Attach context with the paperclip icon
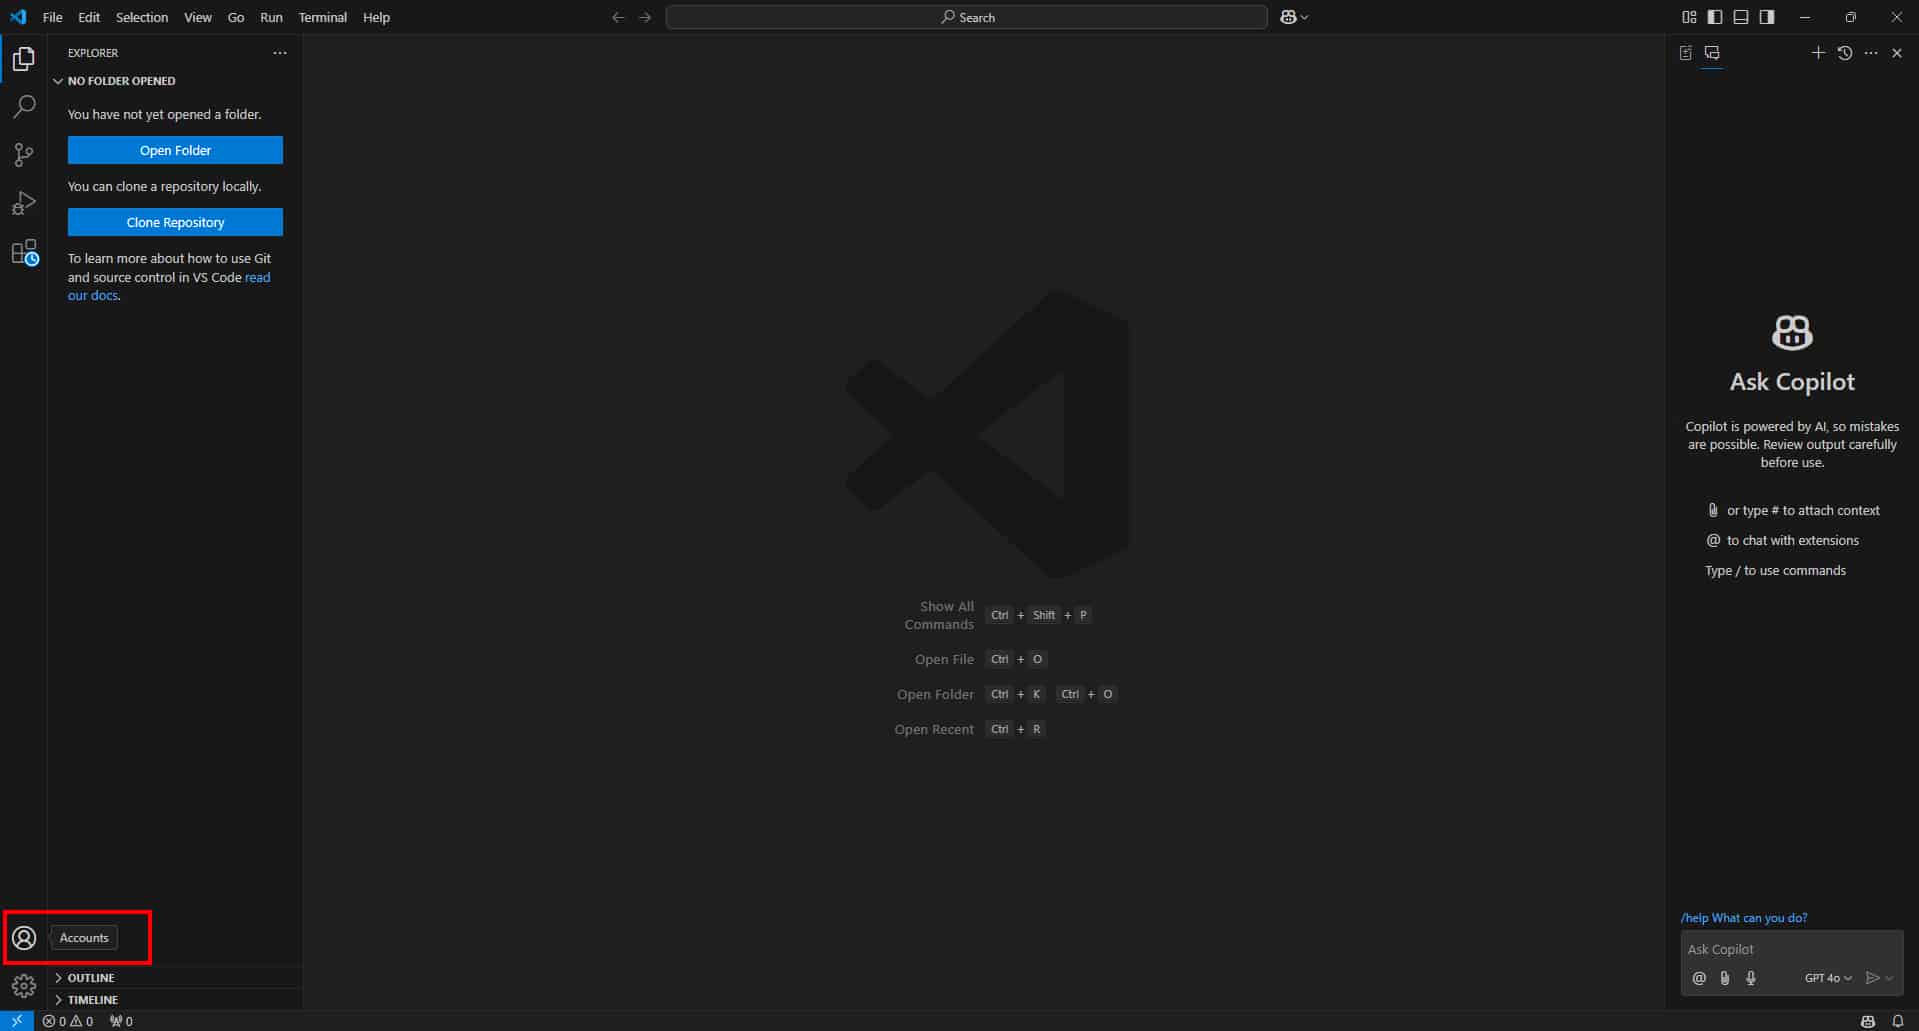1919x1031 pixels. [x=1725, y=978]
